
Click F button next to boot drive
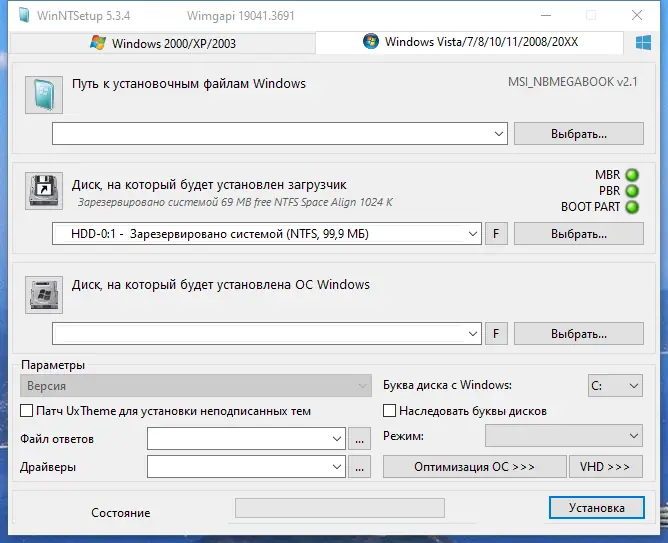(x=496, y=234)
